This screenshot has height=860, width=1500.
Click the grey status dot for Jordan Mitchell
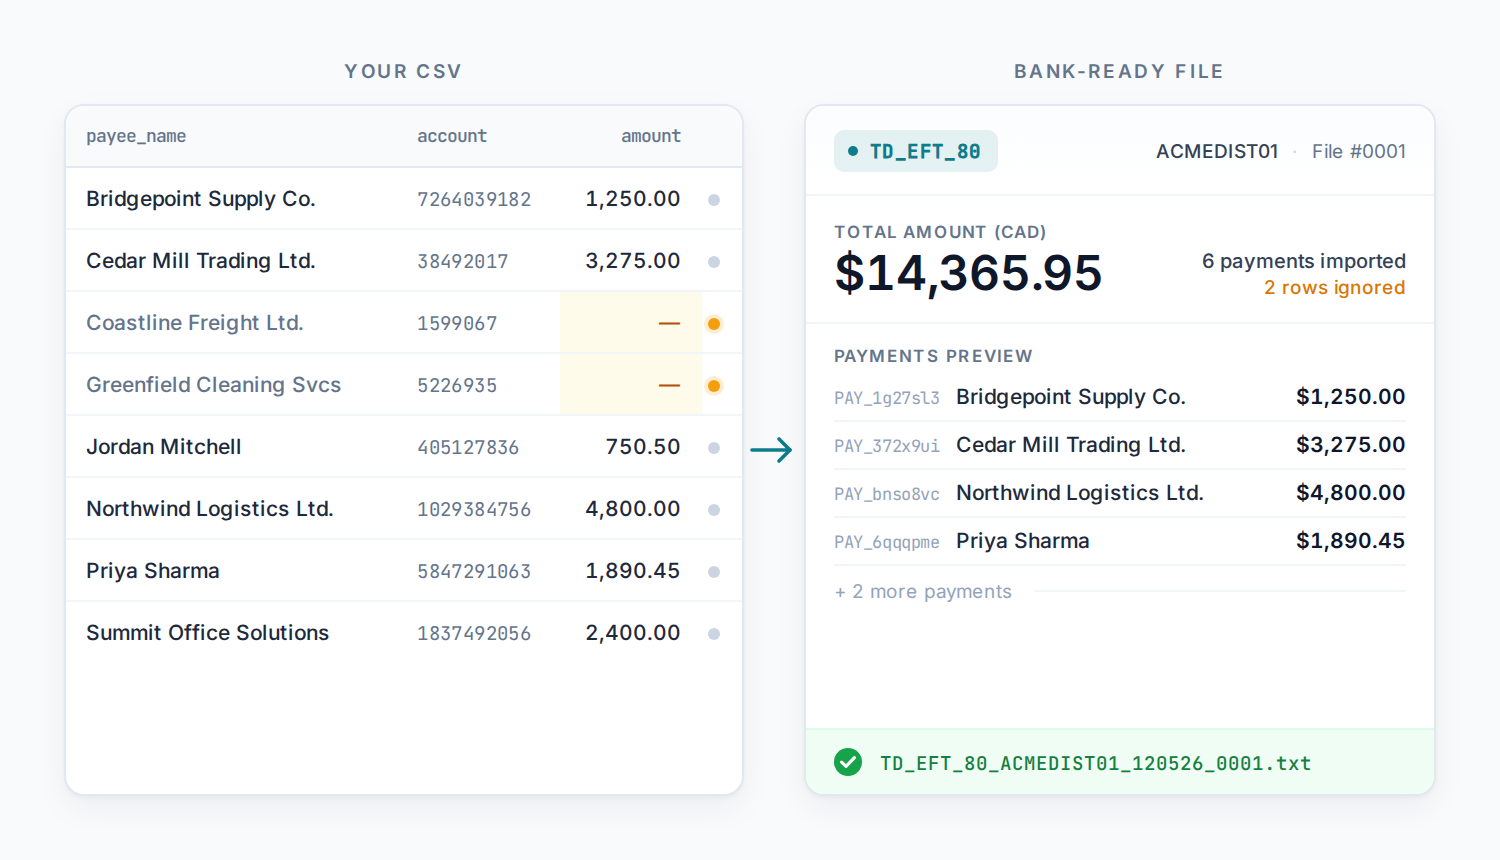pyautogui.click(x=714, y=448)
